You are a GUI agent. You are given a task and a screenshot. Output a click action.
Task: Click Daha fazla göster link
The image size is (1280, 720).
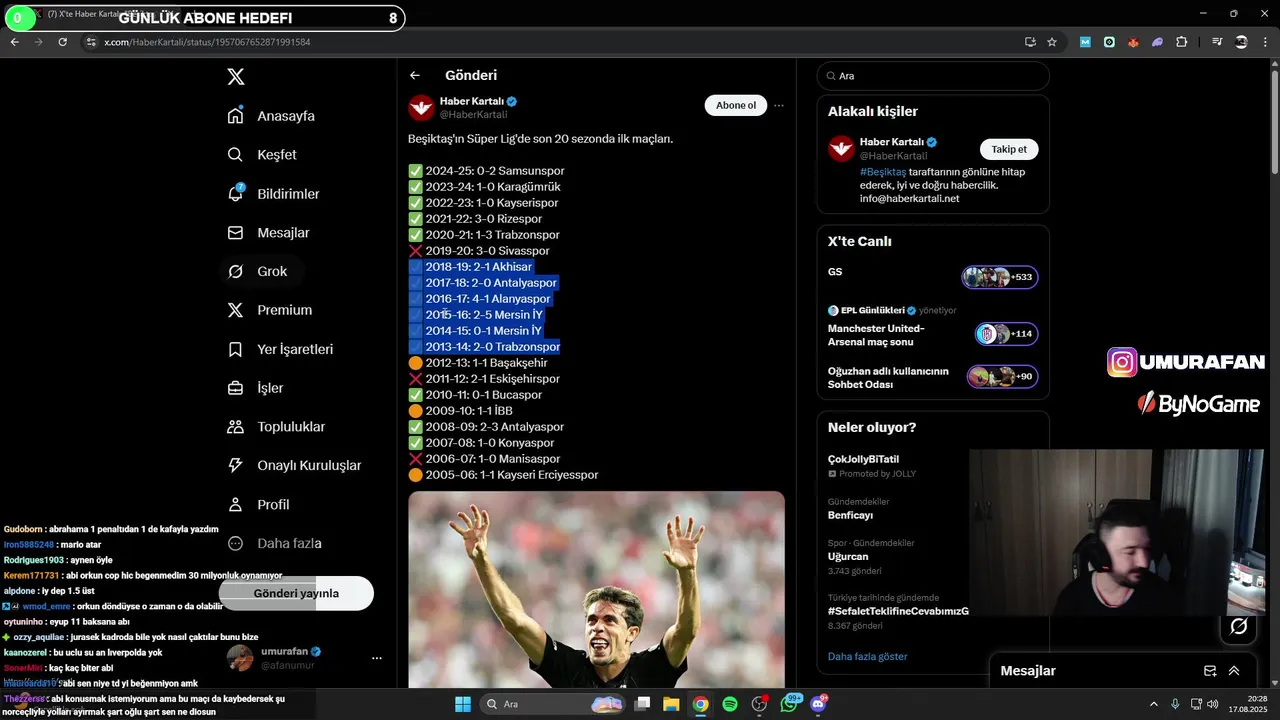[x=868, y=657]
